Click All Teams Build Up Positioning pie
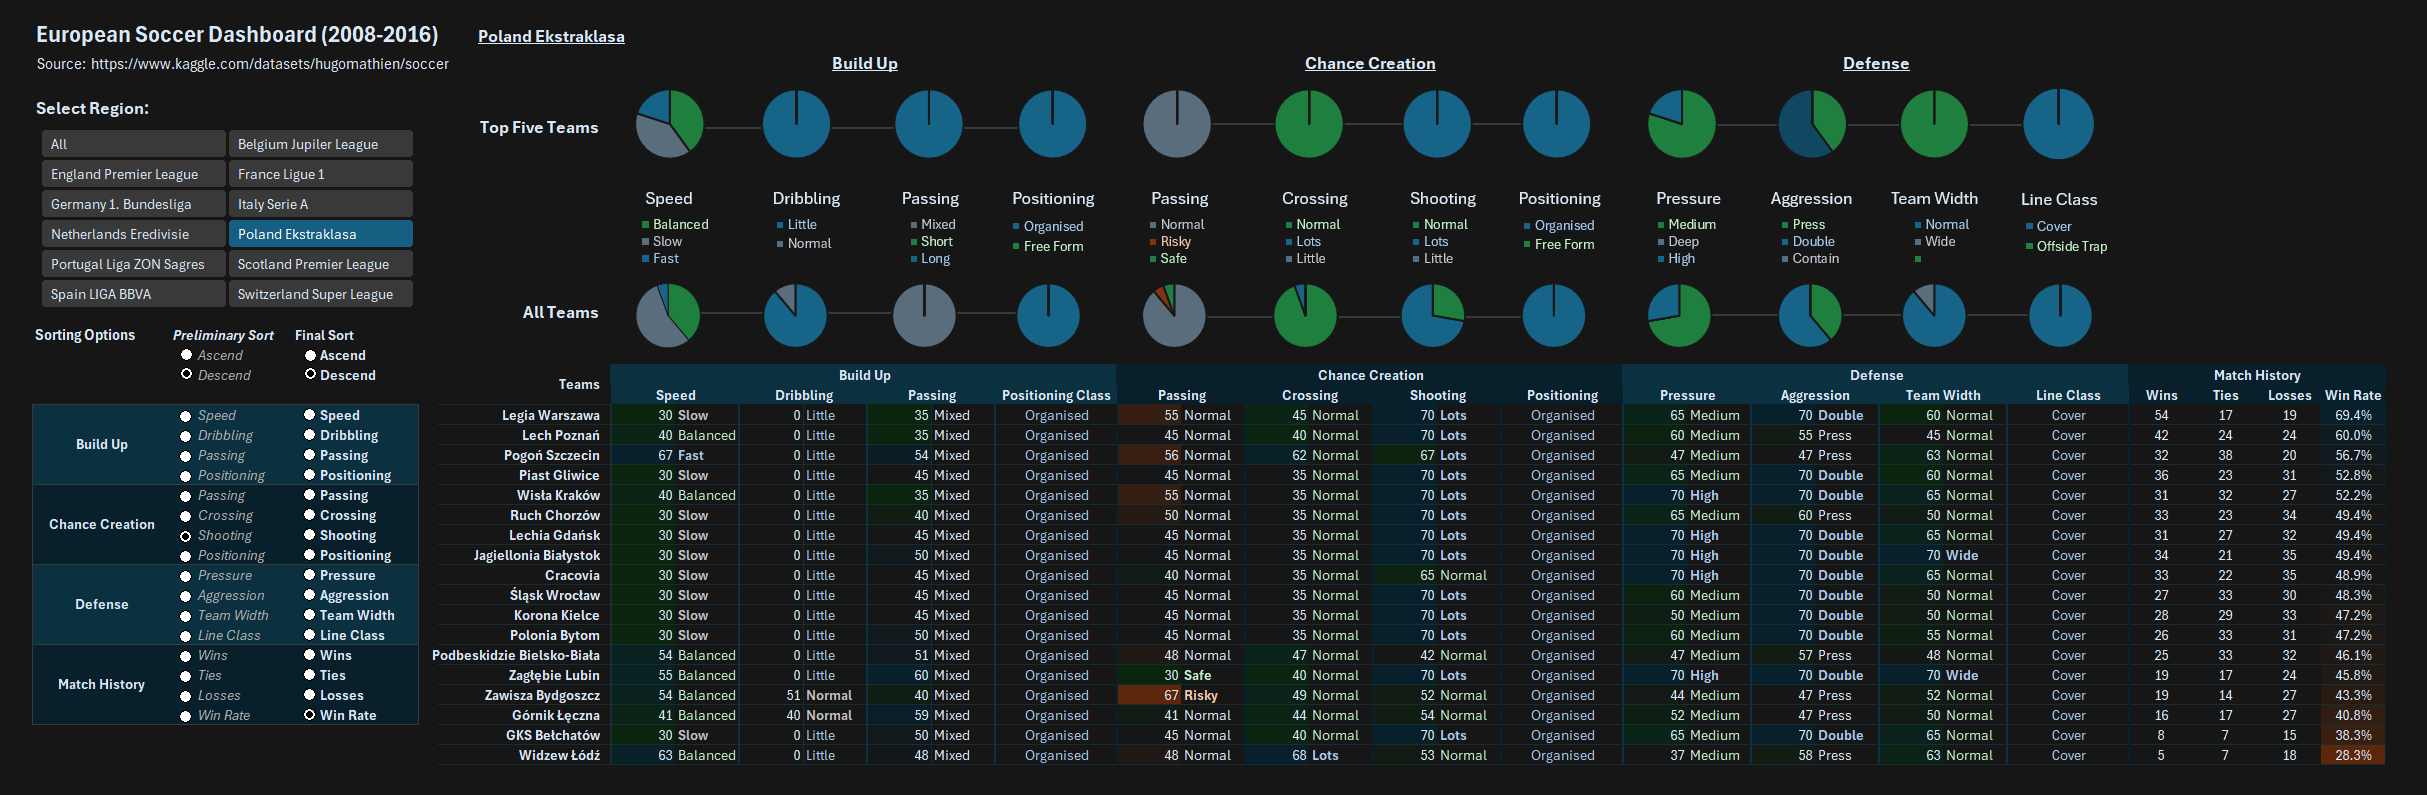Viewport: 2427px width, 795px height. [1048, 315]
